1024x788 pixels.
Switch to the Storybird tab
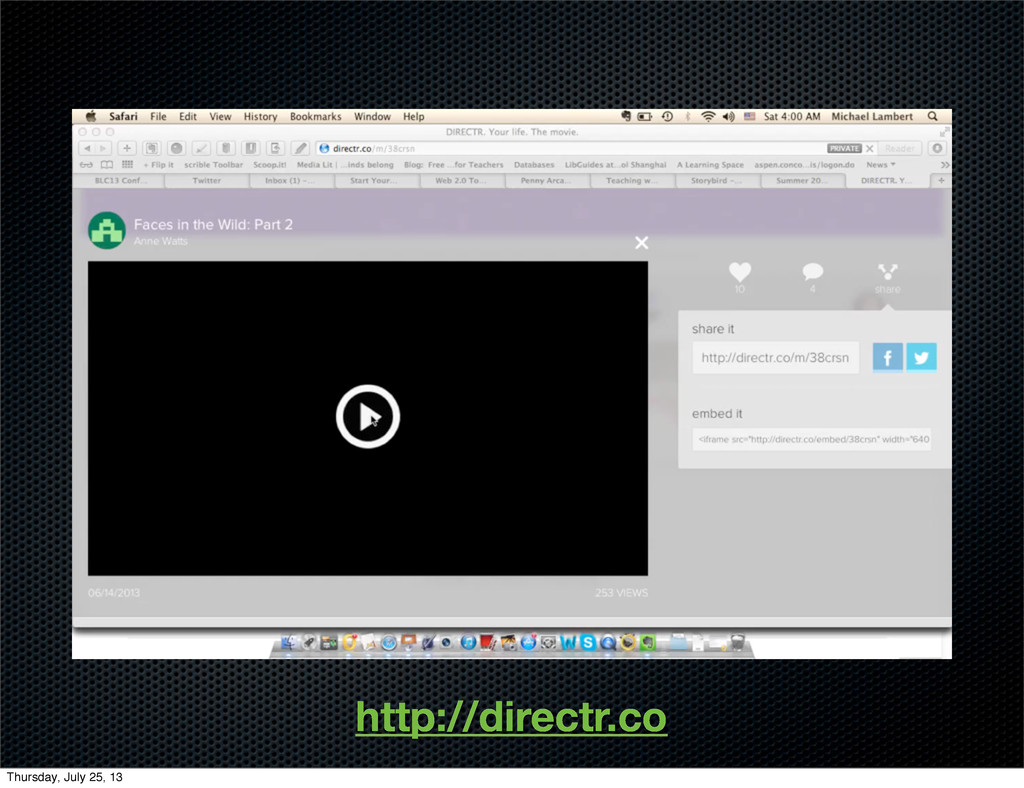(x=716, y=181)
